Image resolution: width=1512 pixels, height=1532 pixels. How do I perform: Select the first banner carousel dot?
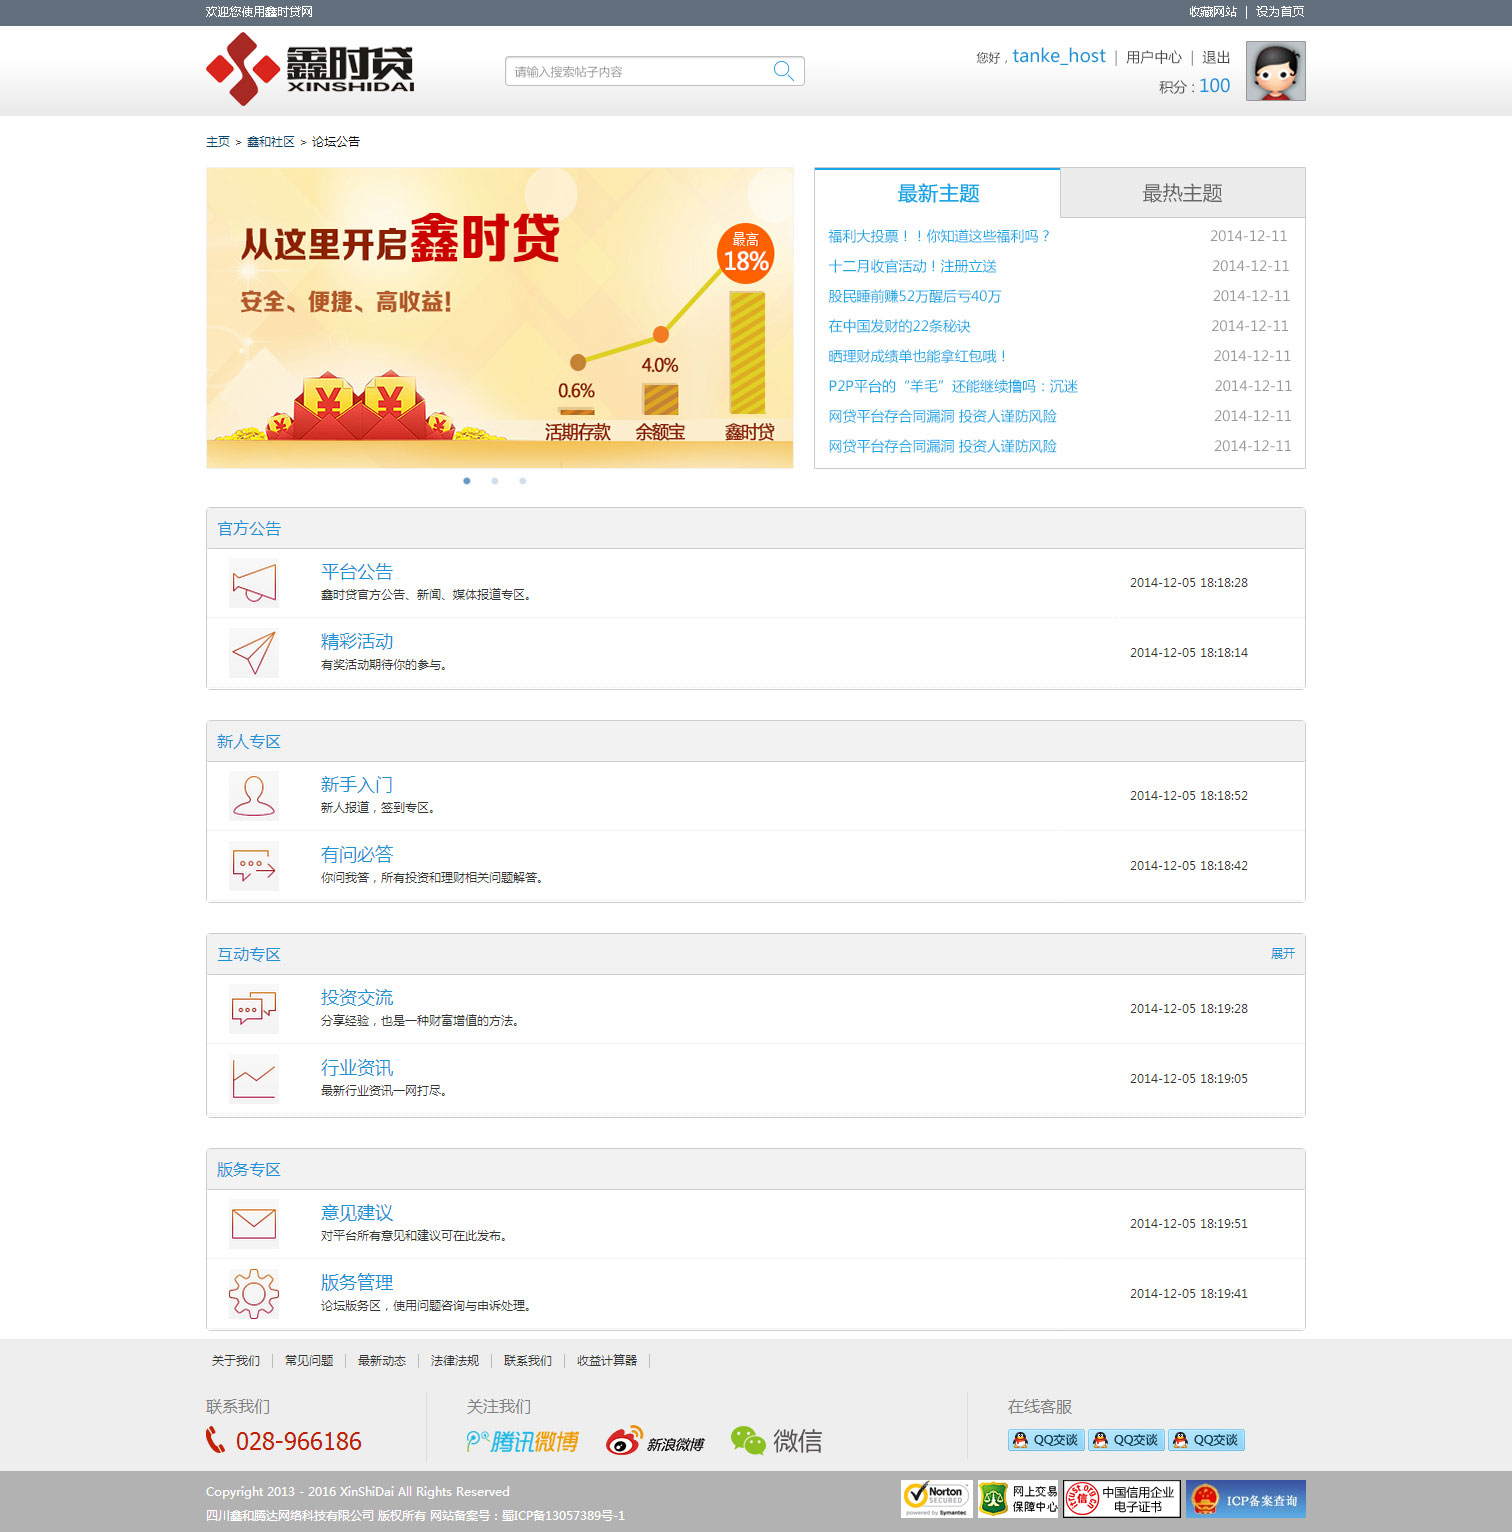pyautogui.click(x=467, y=481)
